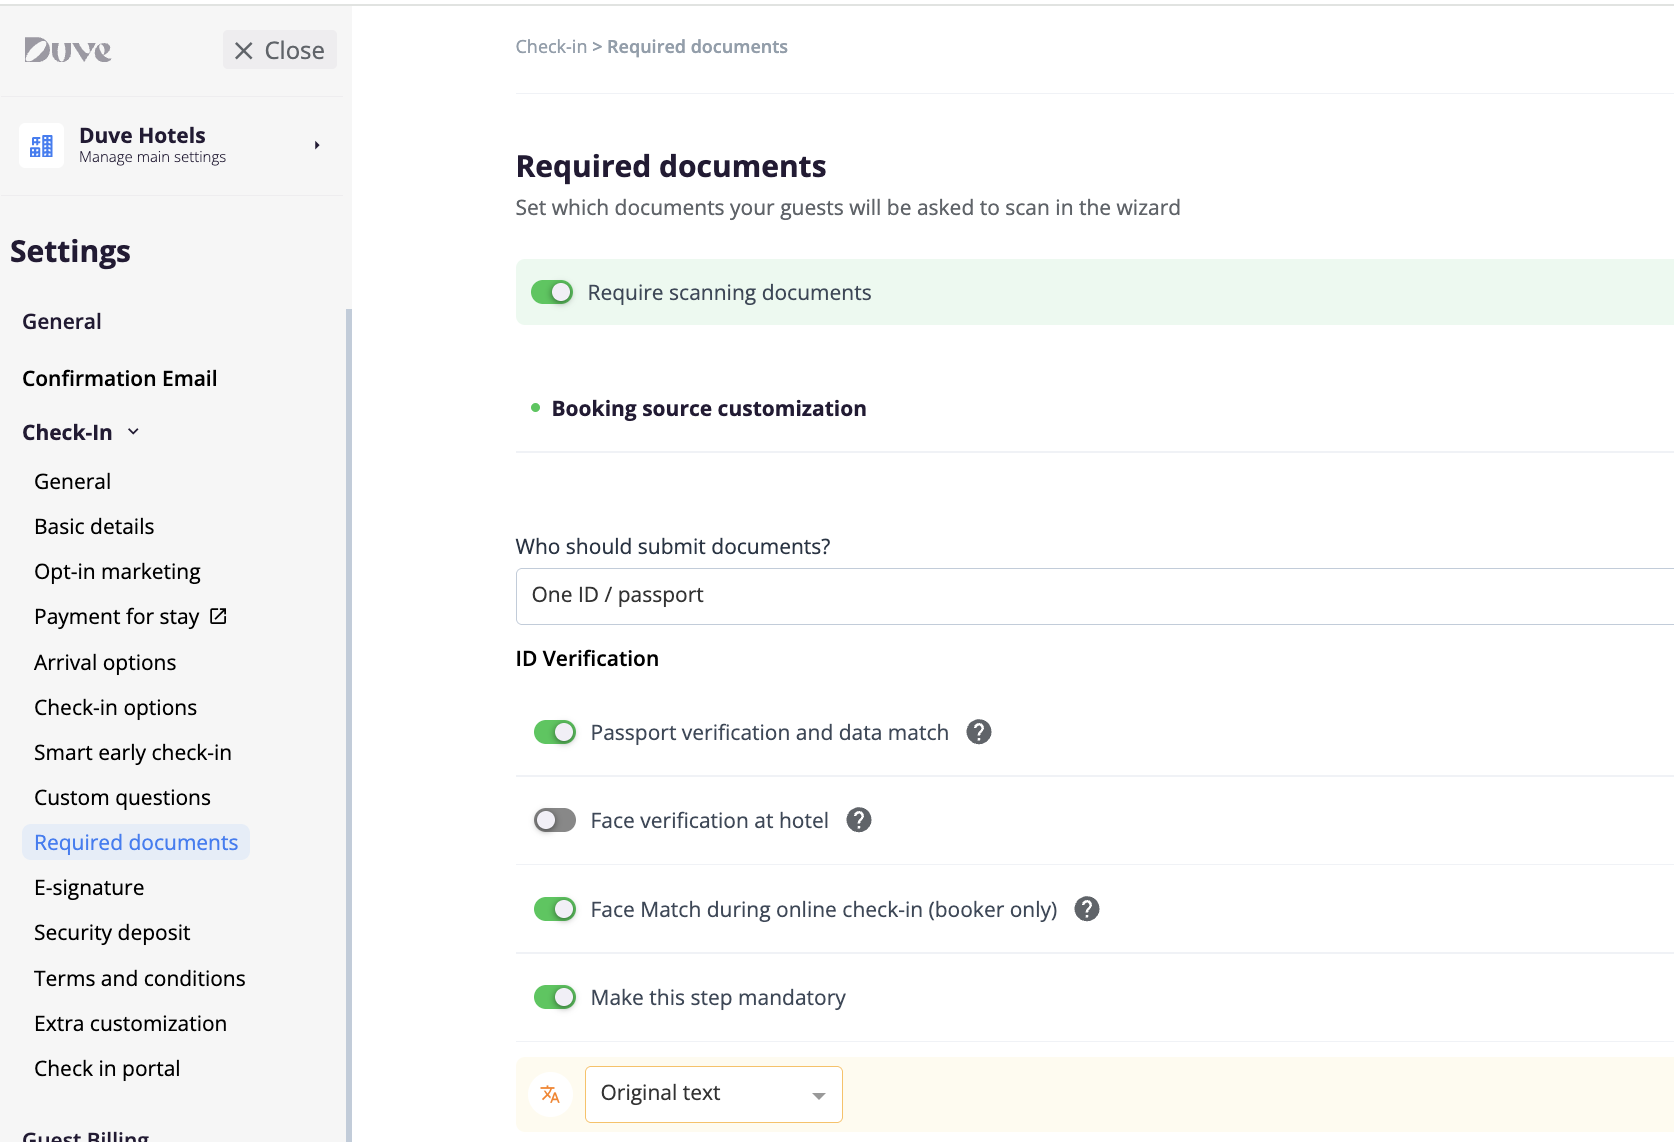Open E-signature settings page

coord(89,888)
